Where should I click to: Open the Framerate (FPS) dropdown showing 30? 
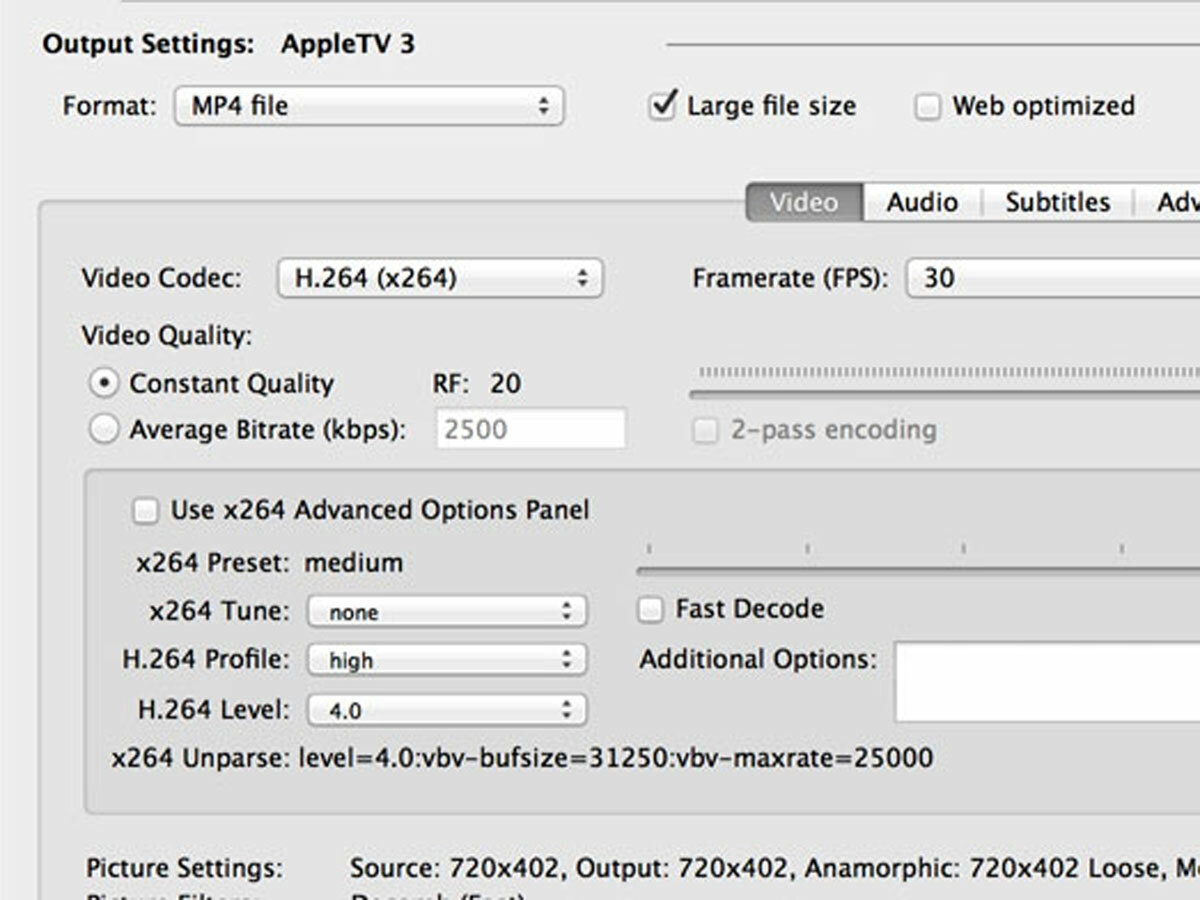click(x=1053, y=278)
